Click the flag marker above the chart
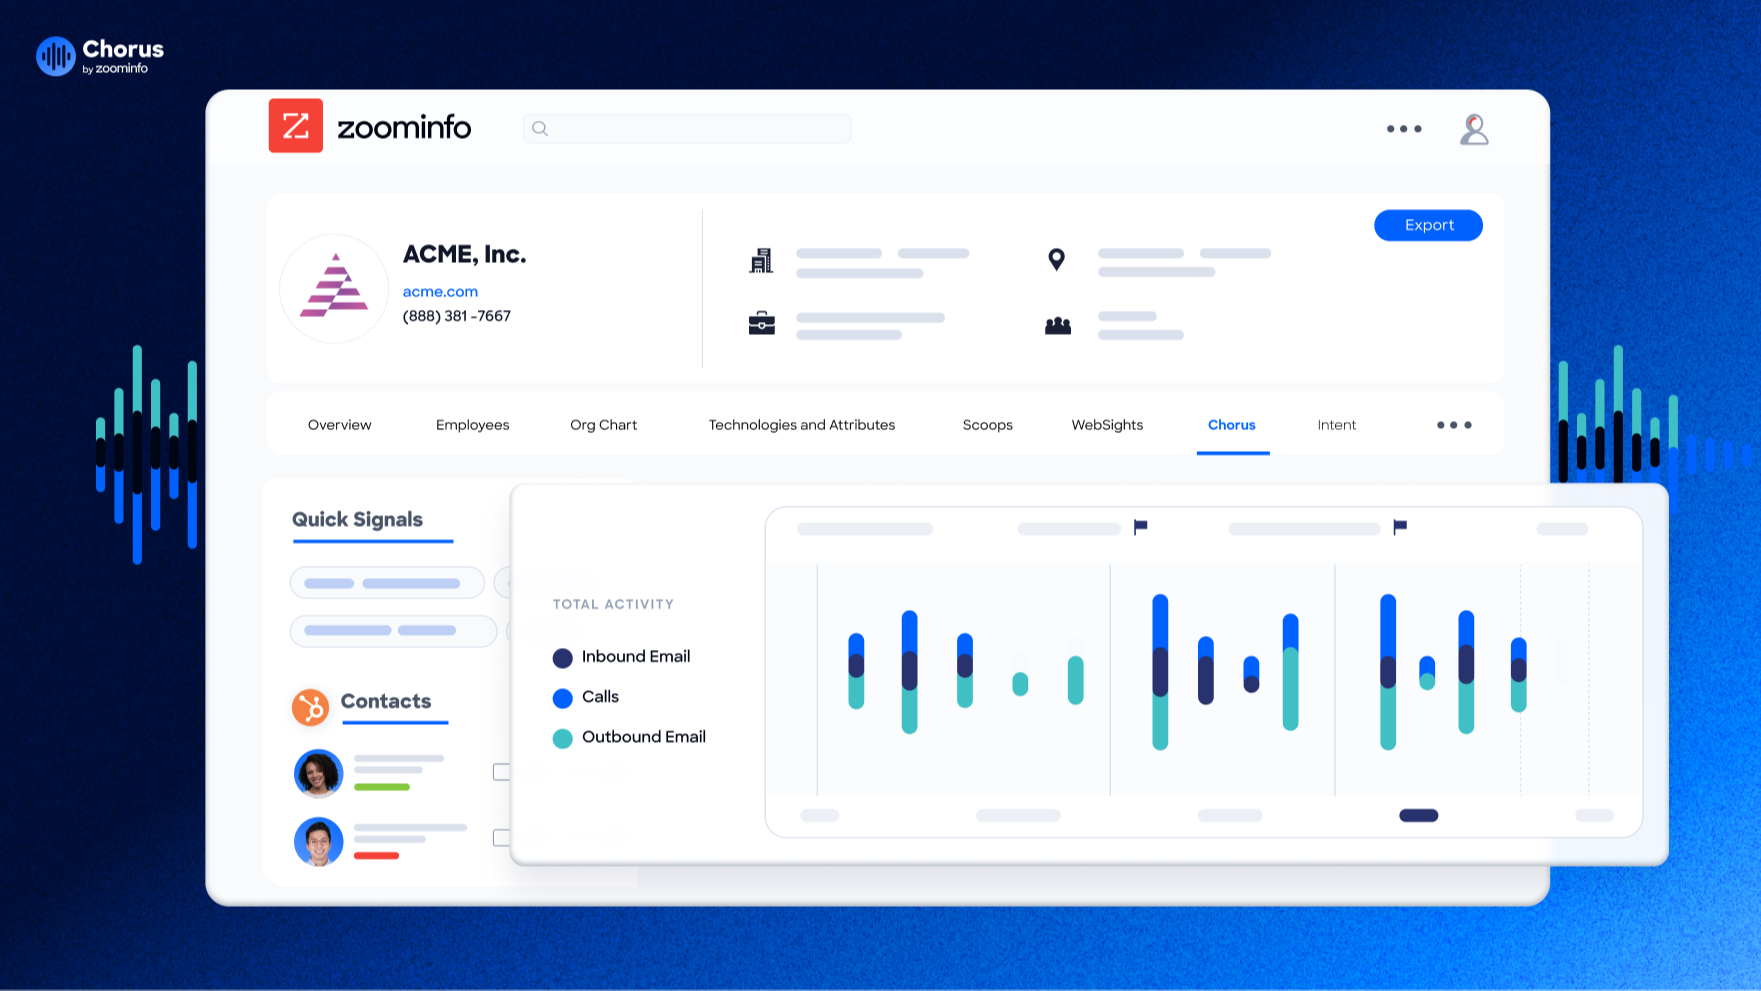Image resolution: width=1761 pixels, height=991 pixels. [x=1139, y=525]
